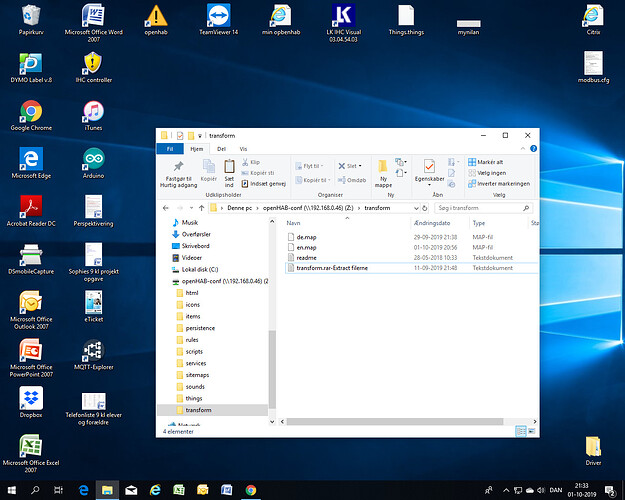
Task: Click the navigation pane vertical scrollbar
Action: pos(272,369)
